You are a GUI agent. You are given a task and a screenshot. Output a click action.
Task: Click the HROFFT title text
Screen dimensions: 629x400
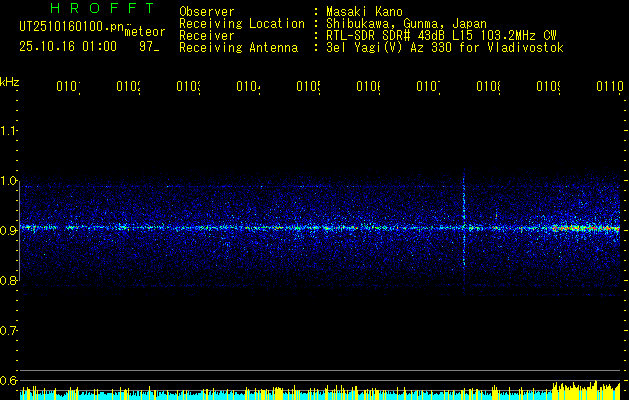(102, 8)
